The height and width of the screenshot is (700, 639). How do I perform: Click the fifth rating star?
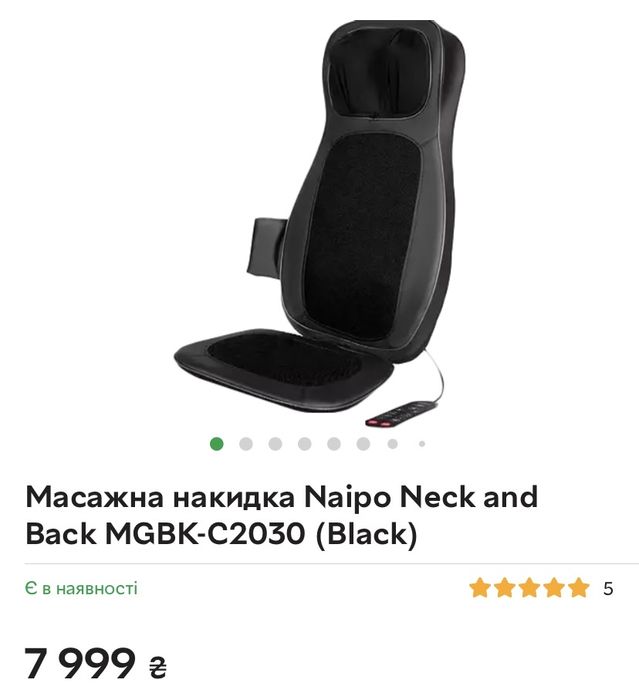[x=579, y=588]
